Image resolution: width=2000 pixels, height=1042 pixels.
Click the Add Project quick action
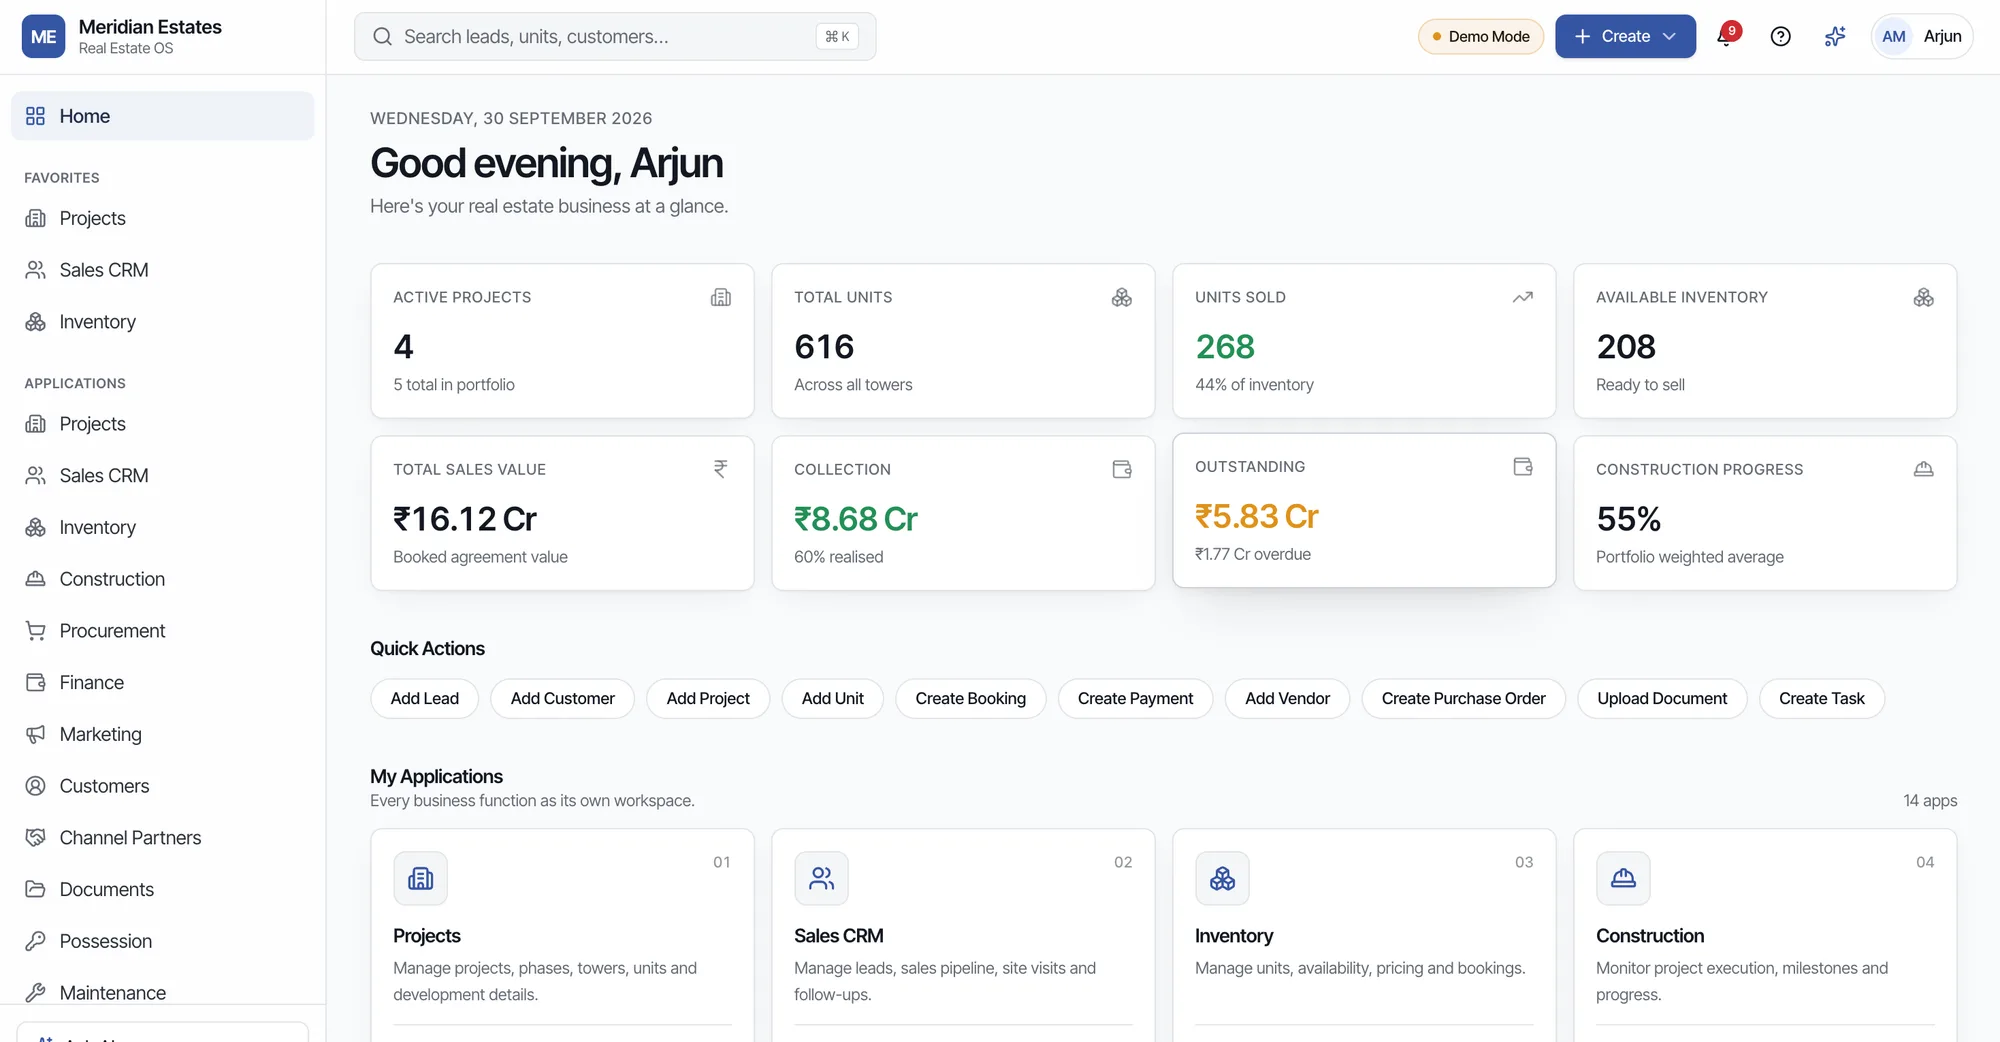pyautogui.click(x=708, y=698)
